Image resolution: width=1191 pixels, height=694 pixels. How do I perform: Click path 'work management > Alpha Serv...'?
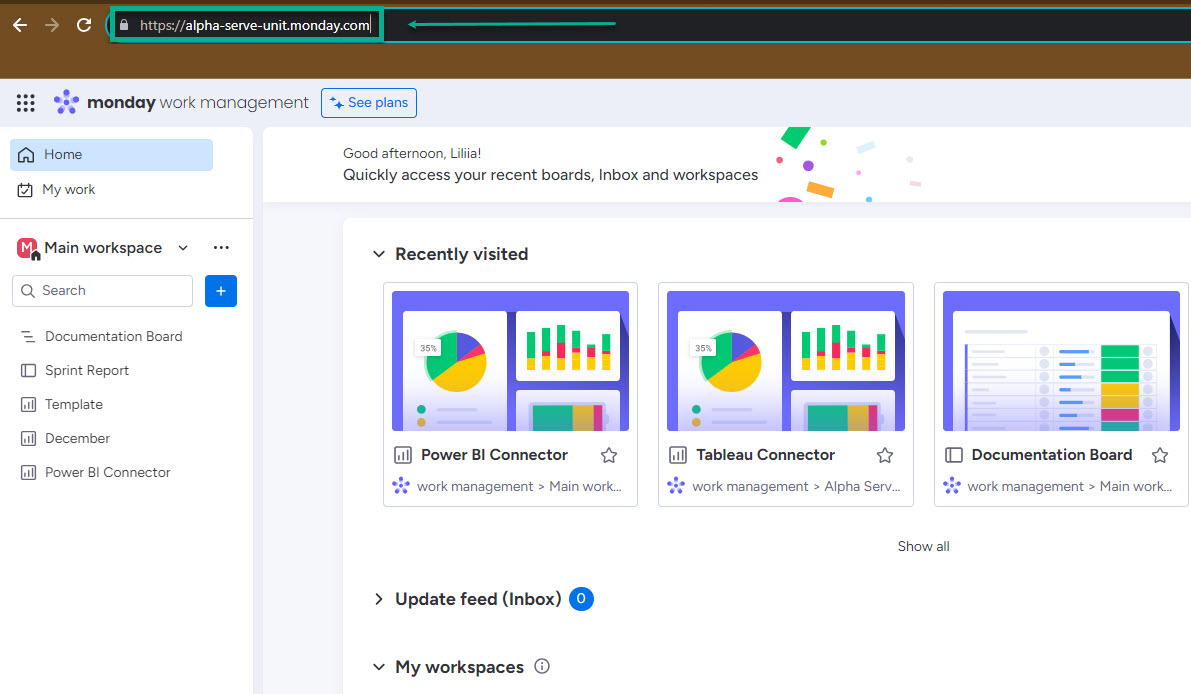tap(796, 487)
